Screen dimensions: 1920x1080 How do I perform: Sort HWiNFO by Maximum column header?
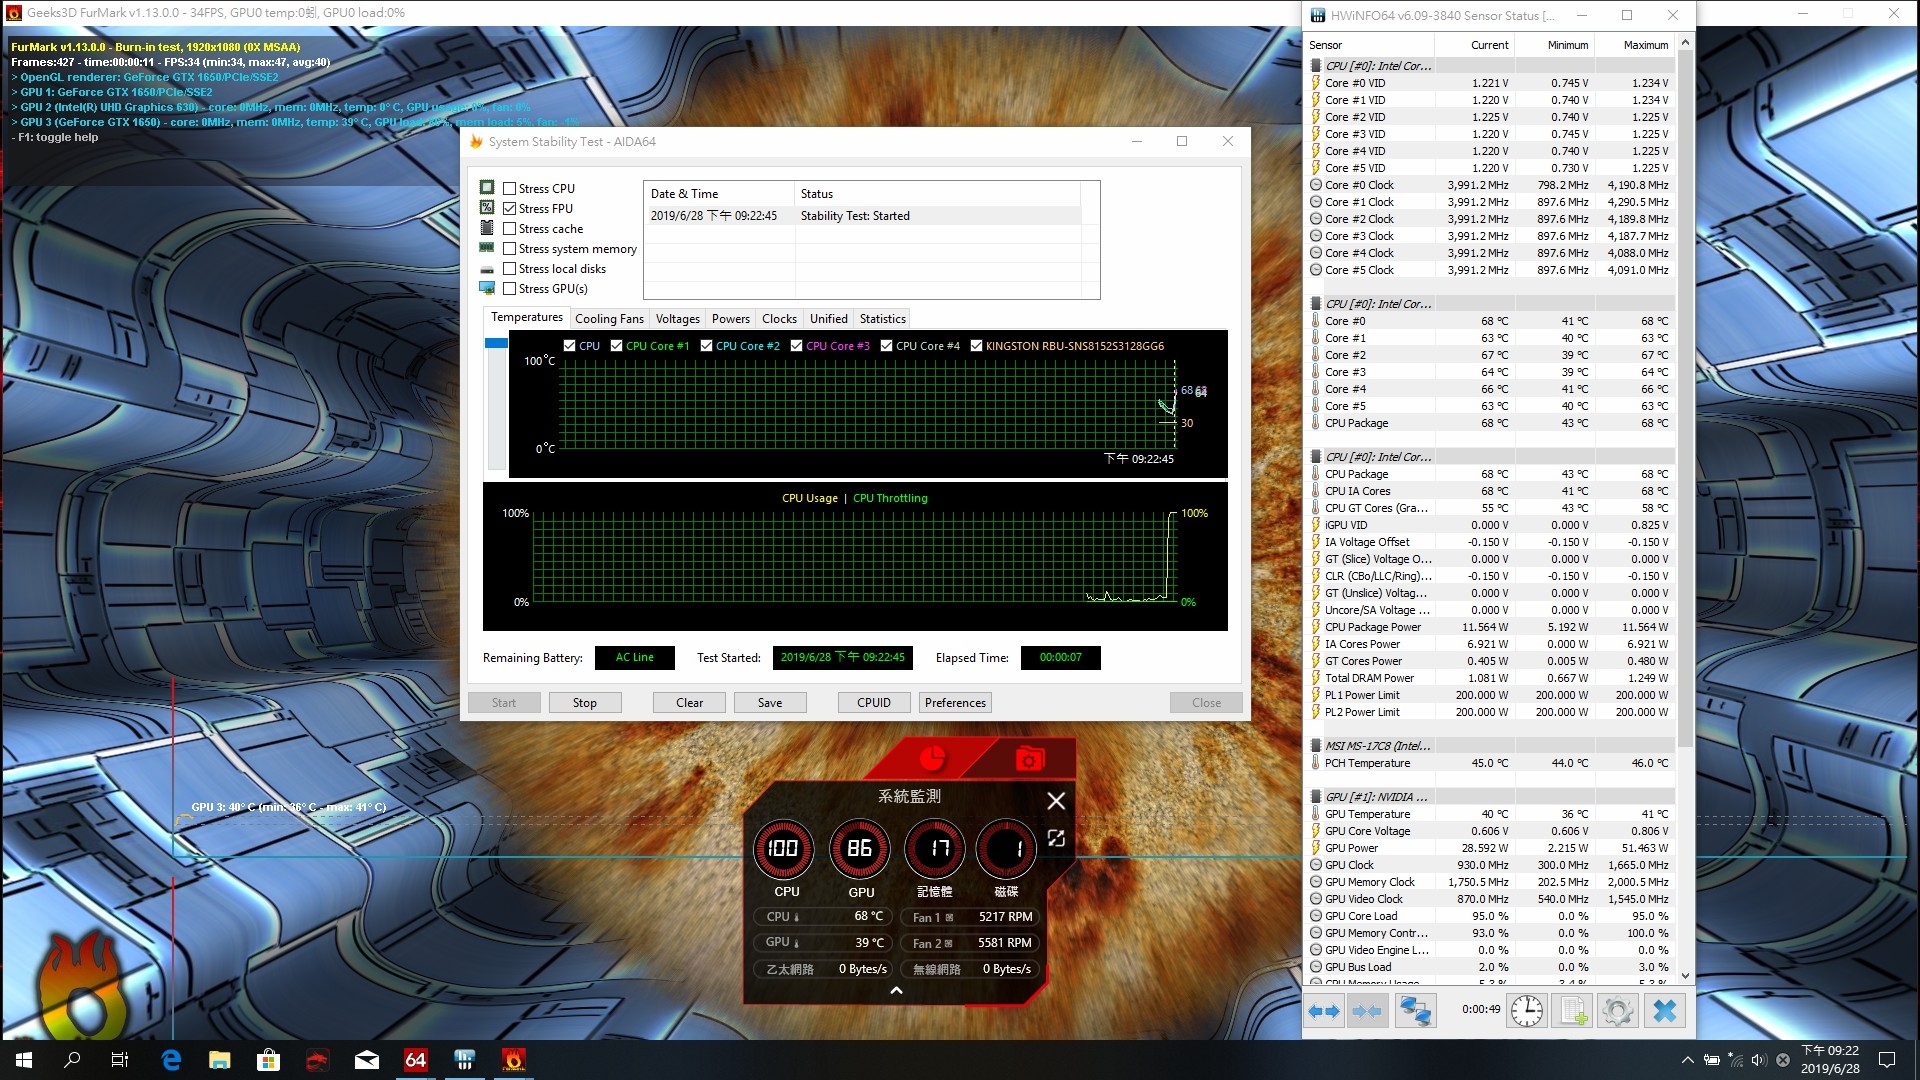[x=1635, y=45]
